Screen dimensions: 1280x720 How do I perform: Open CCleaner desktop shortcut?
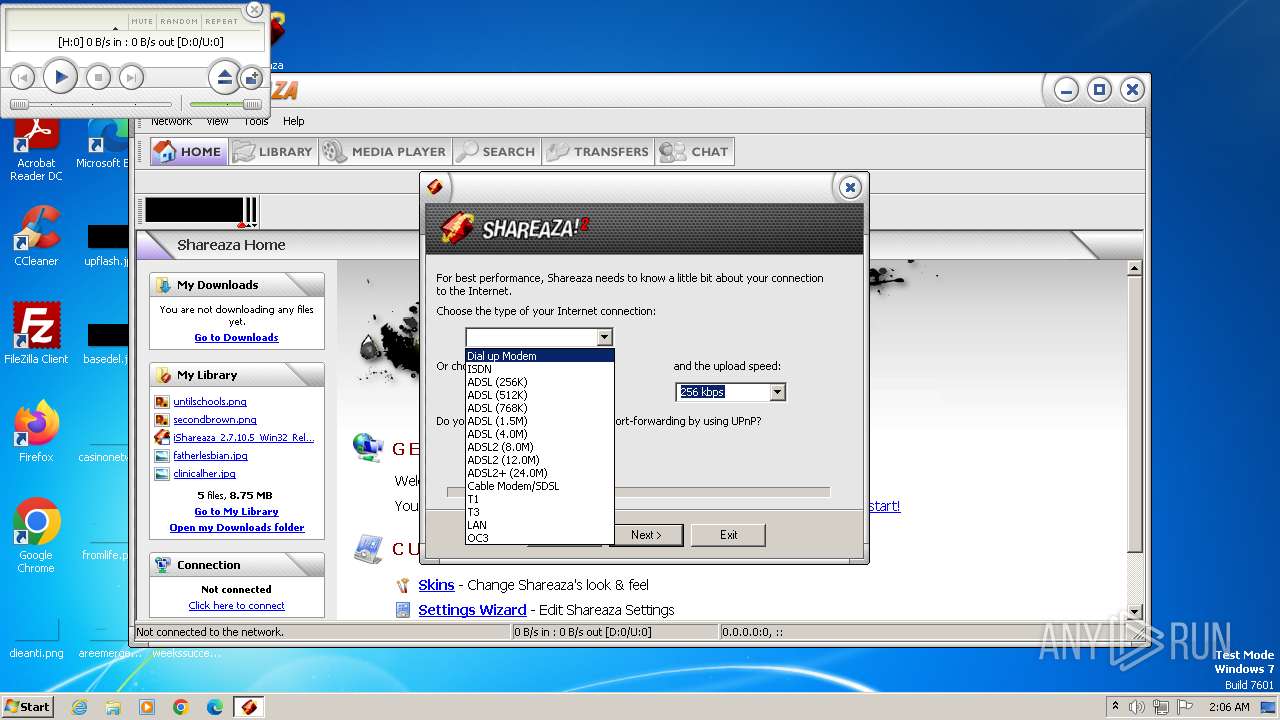(36, 237)
